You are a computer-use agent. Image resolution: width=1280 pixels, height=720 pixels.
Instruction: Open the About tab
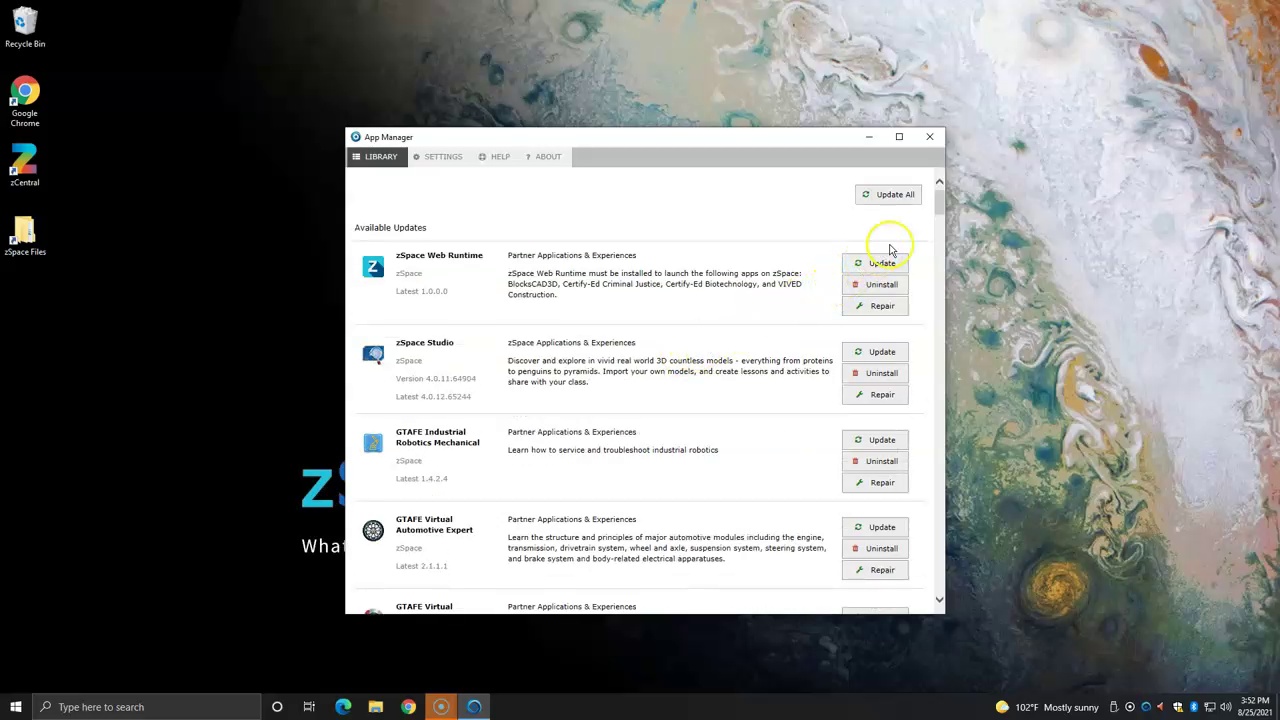[x=542, y=157]
